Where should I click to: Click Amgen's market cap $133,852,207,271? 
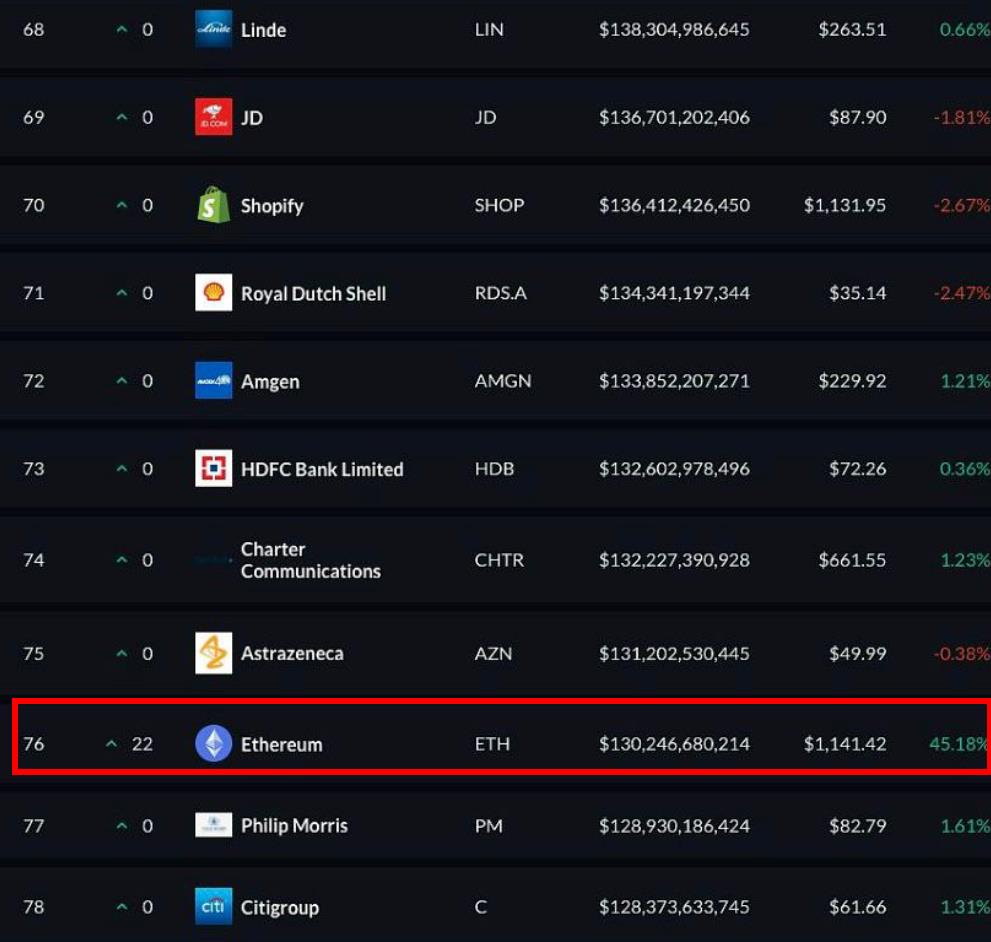pyautogui.click(x=674, y=381)
